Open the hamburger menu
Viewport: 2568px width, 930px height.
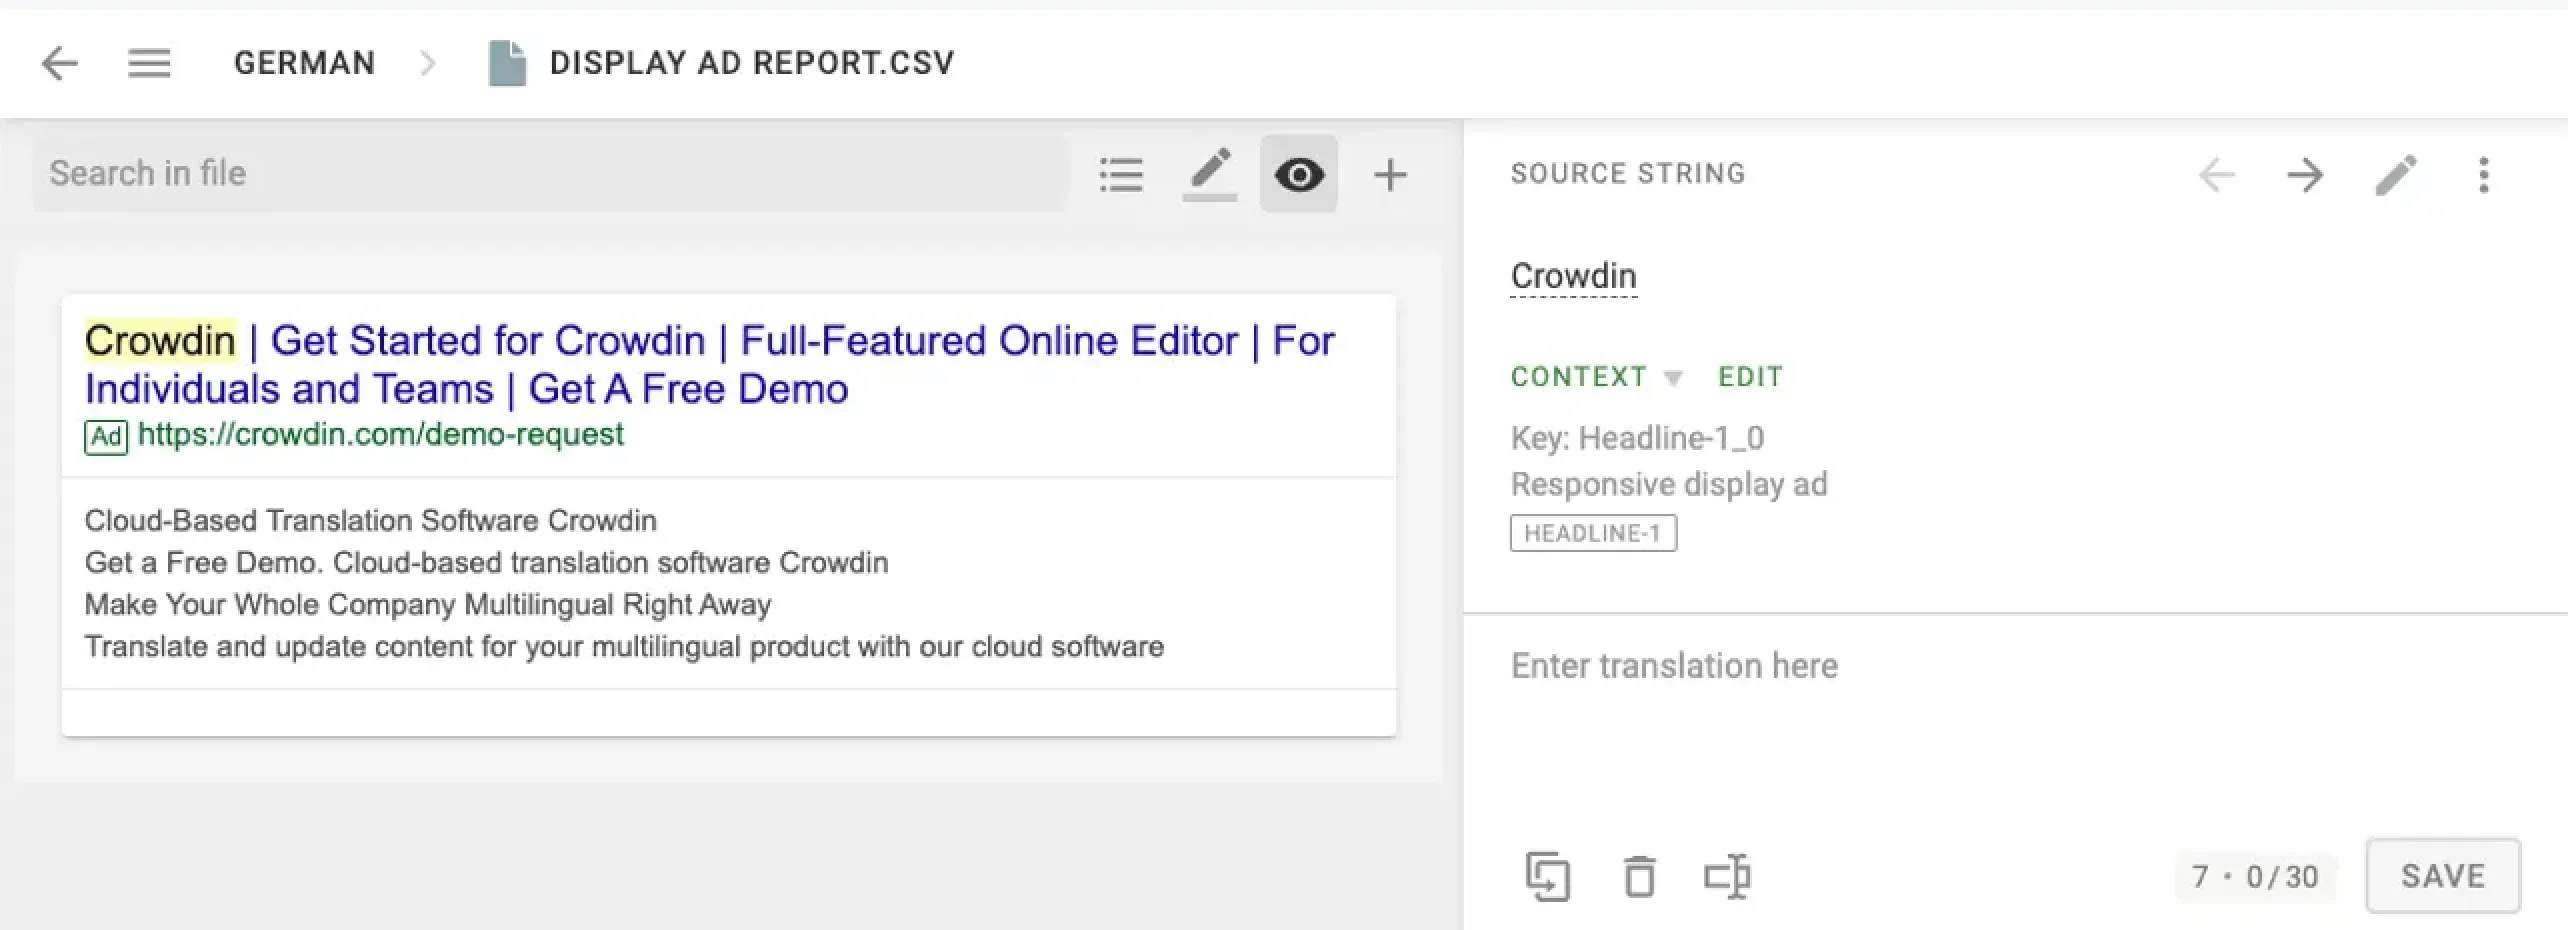149,64
